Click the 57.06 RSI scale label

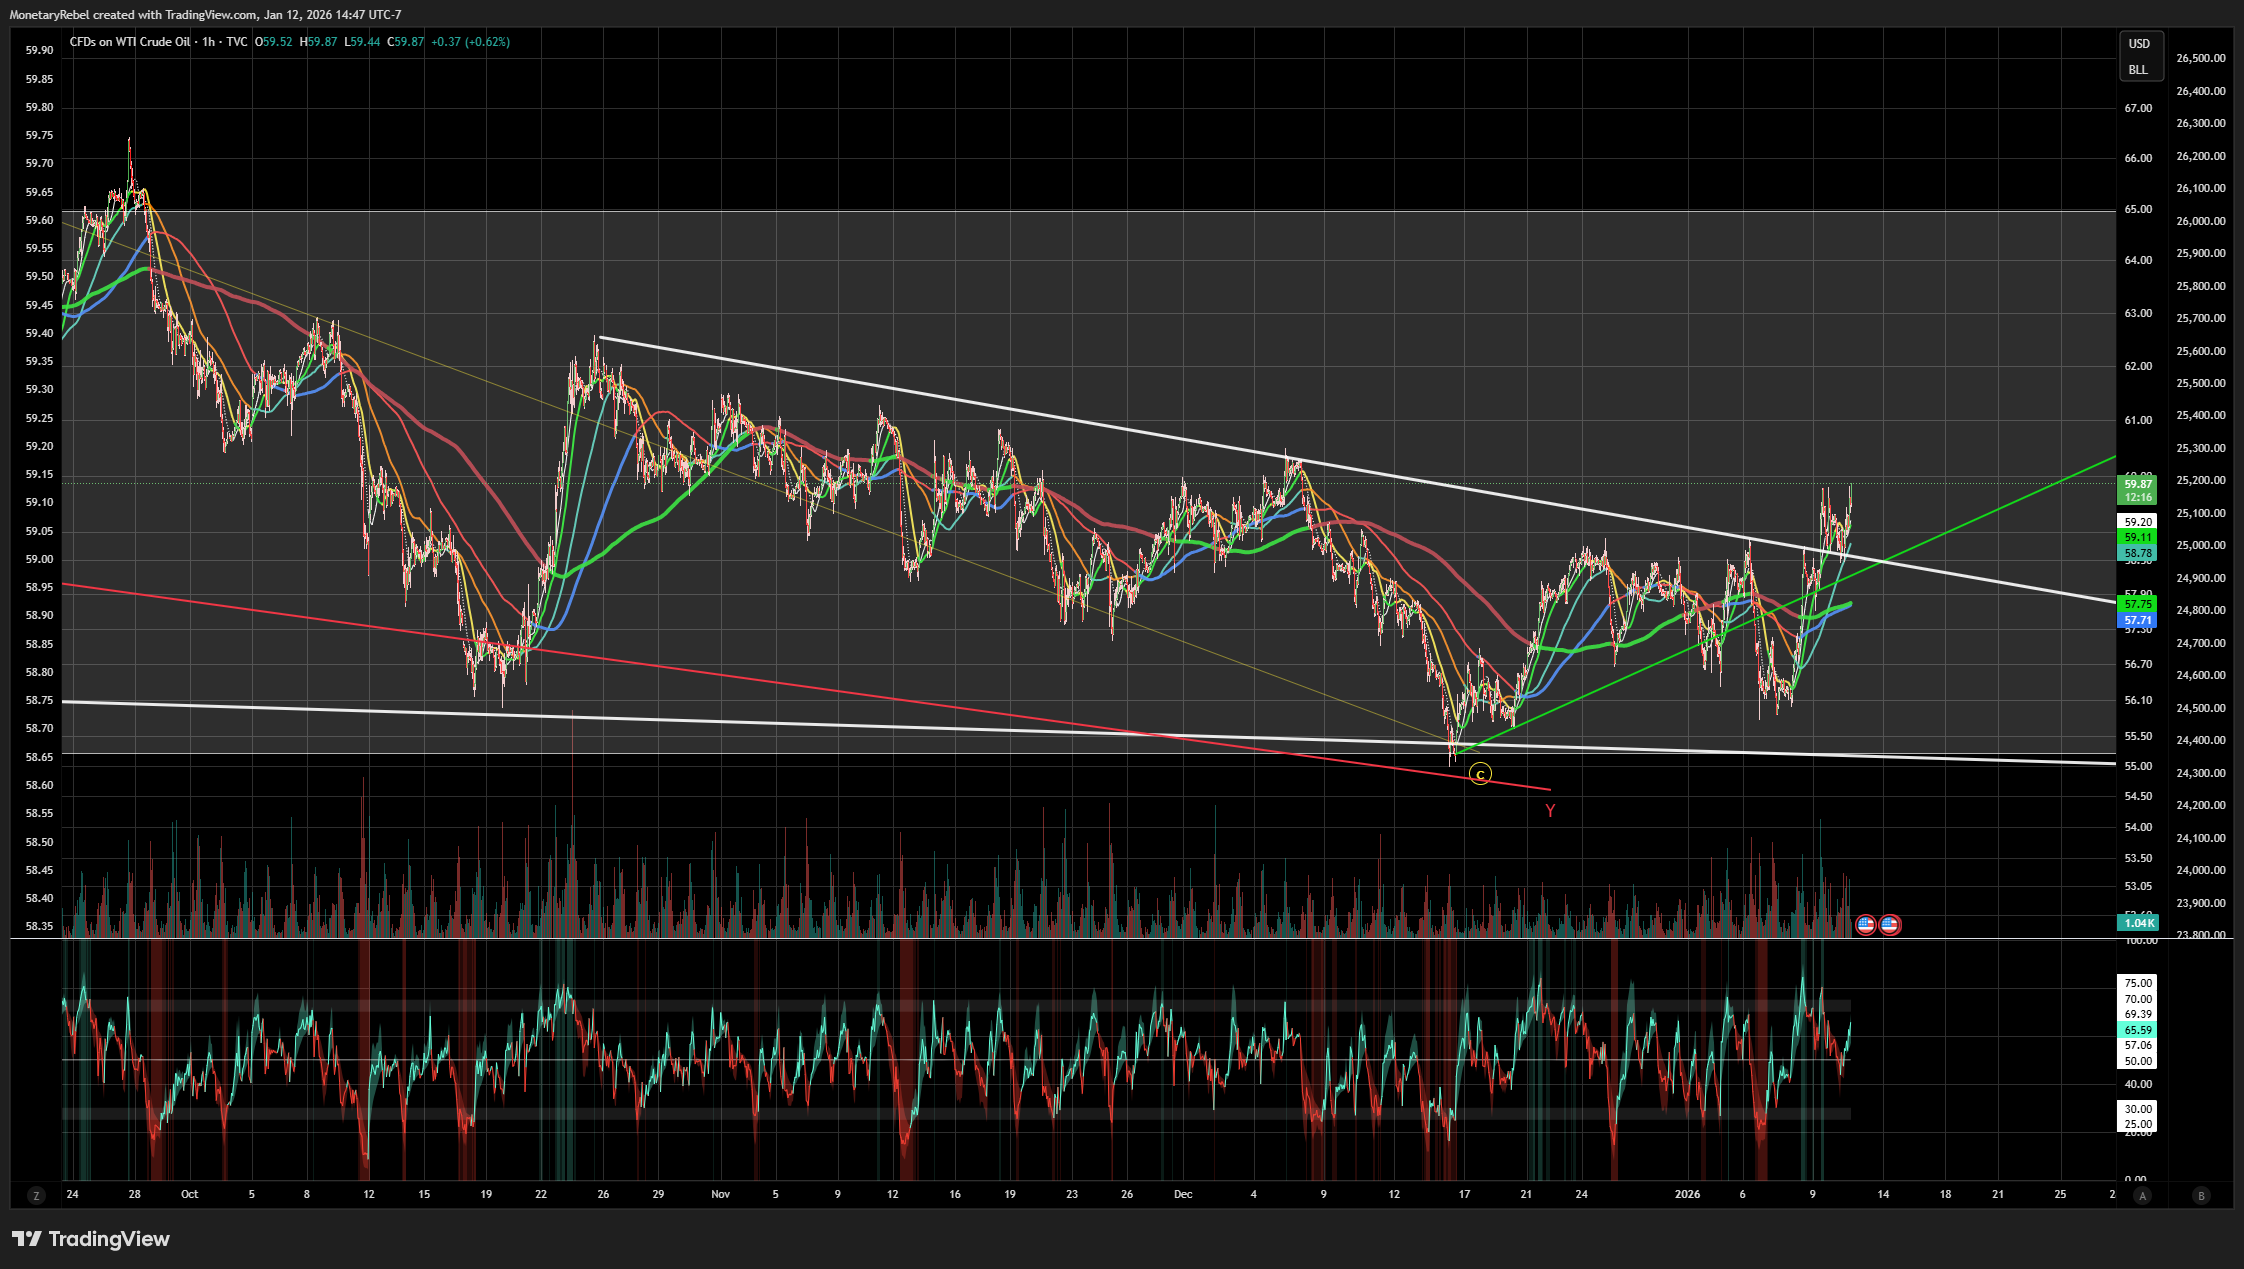[2138, 1045]
